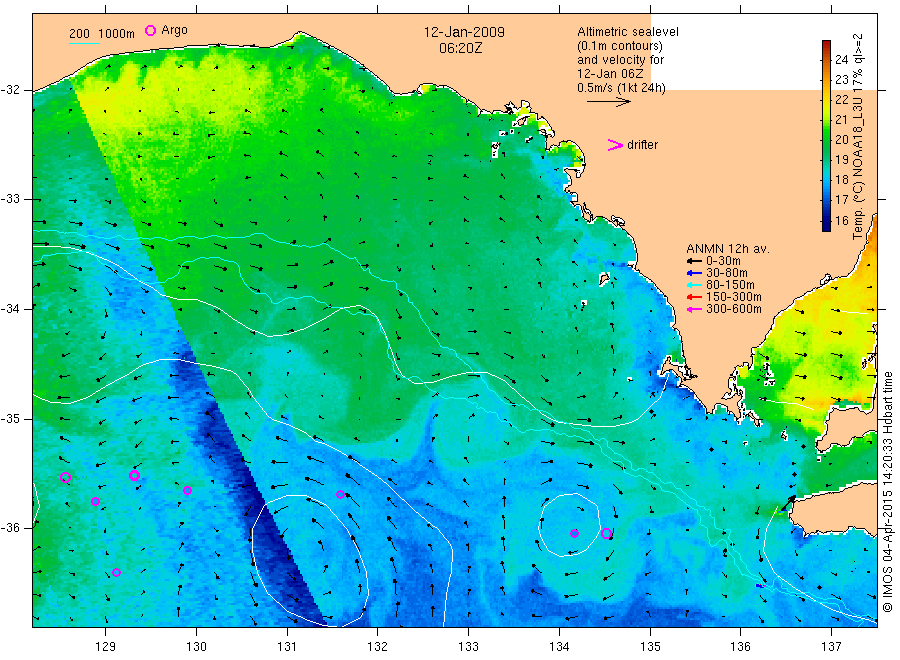Click the black 0-30m arrow in ANMN legend
Viewport: 900px width, 660px height.
(x=694, y=261)
